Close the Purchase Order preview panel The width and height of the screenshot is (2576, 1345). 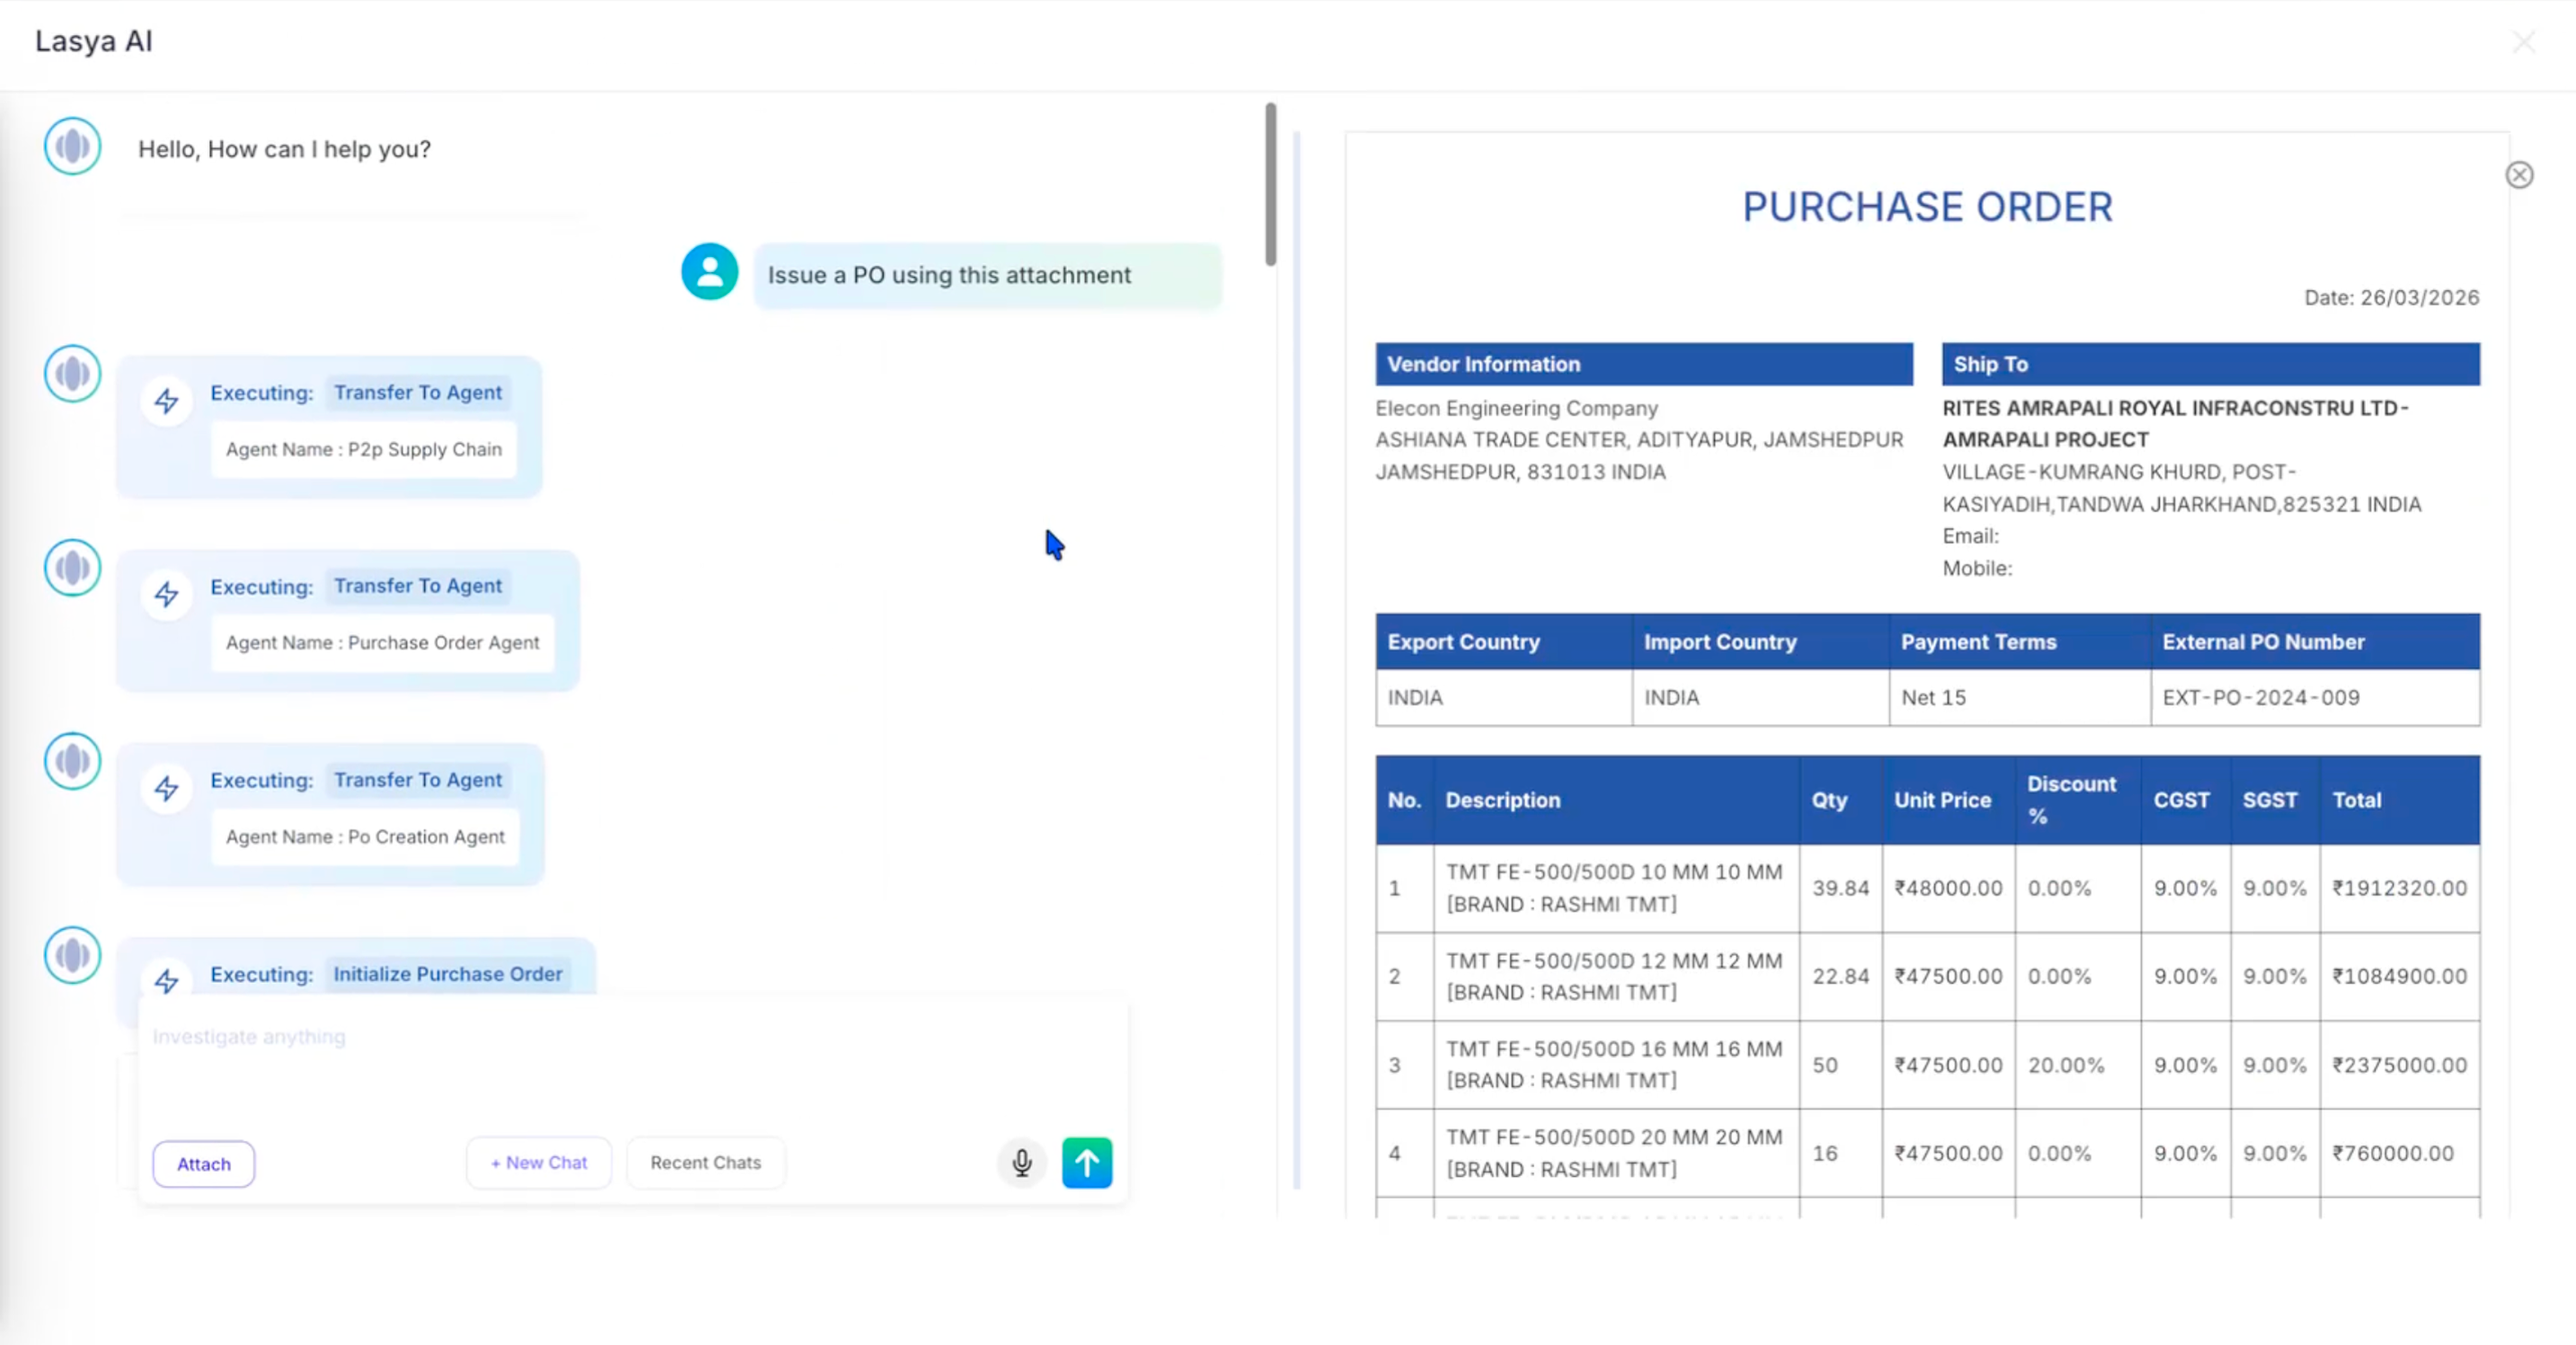(x=2520, y=174)
